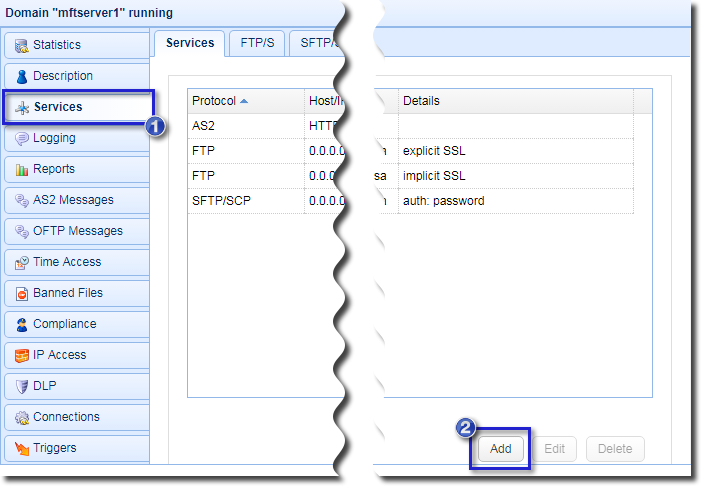Click the Banned Files icon

(21, 293)
